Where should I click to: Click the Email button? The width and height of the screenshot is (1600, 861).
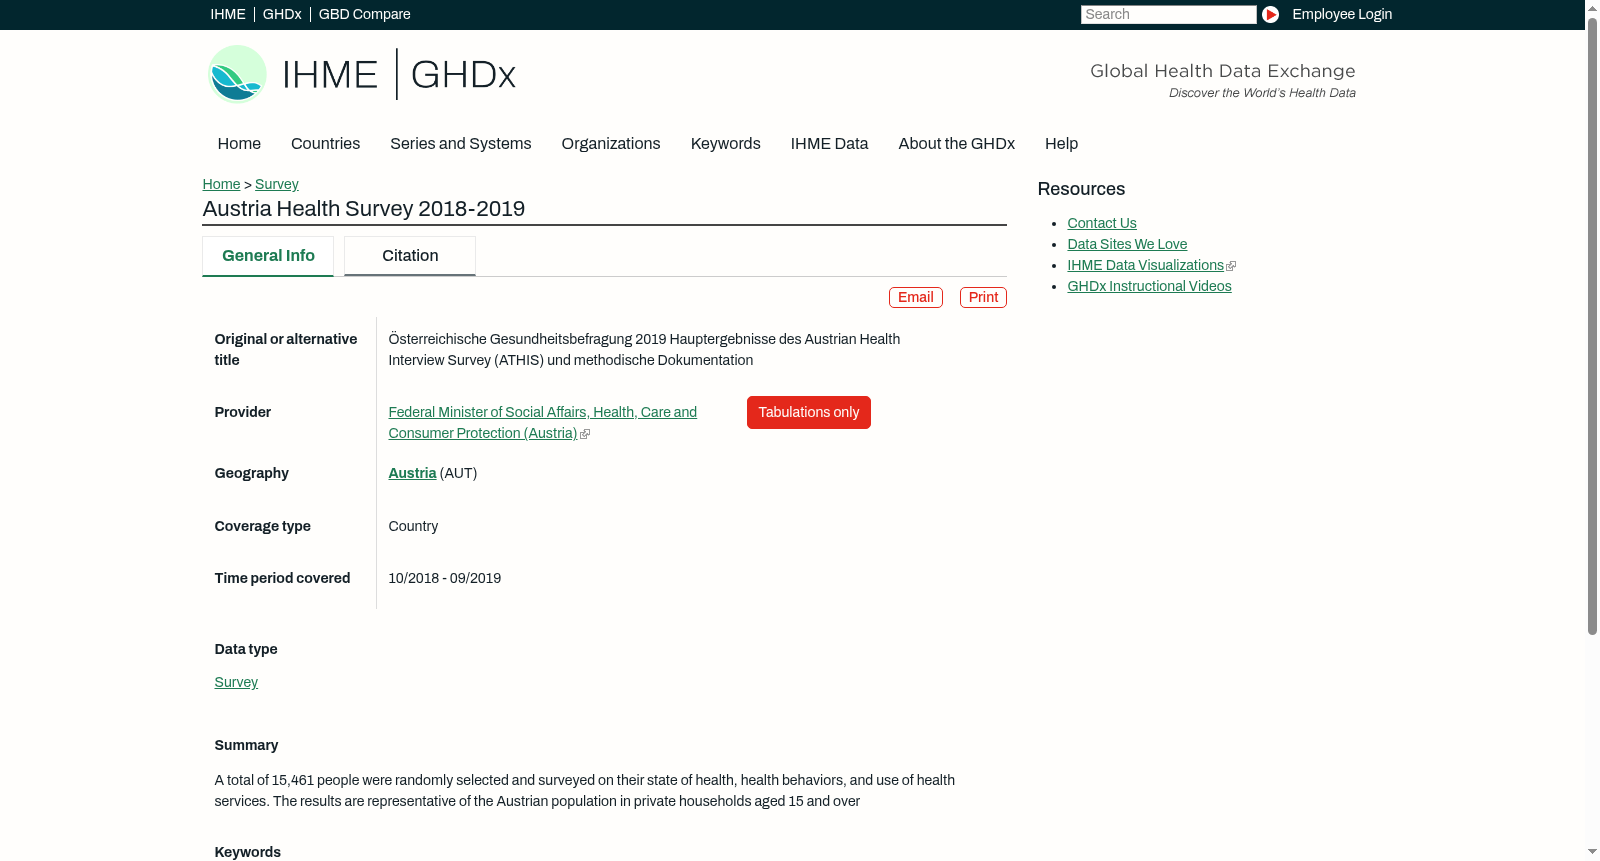(x=916, y=297)
